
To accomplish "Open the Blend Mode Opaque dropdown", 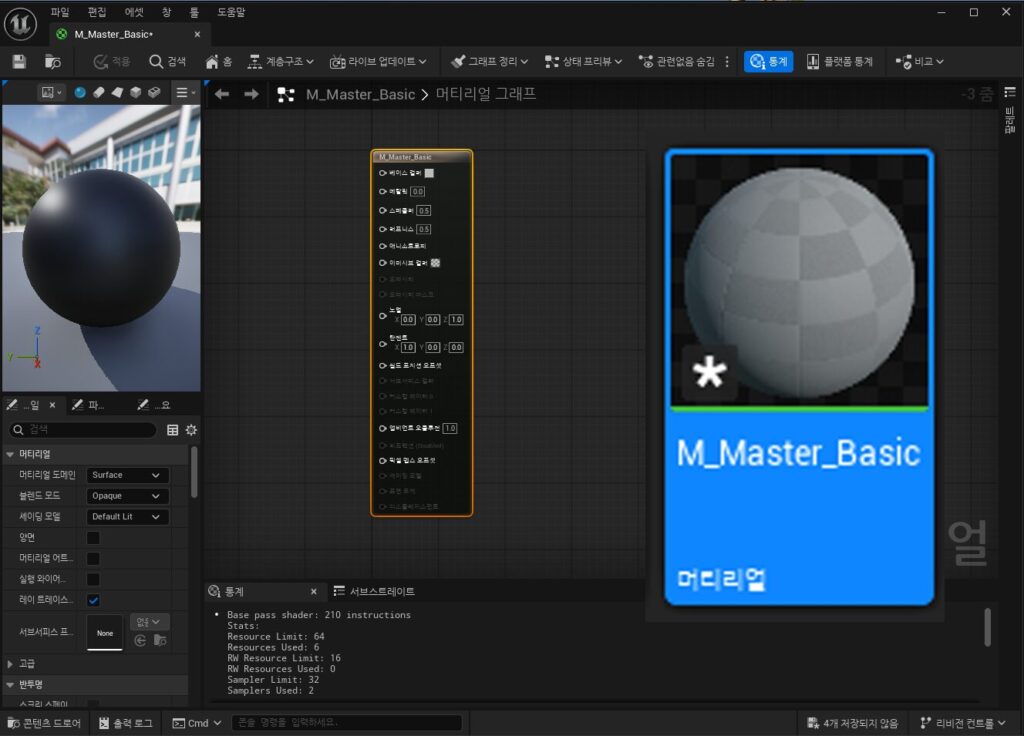I will pos(126,496).
